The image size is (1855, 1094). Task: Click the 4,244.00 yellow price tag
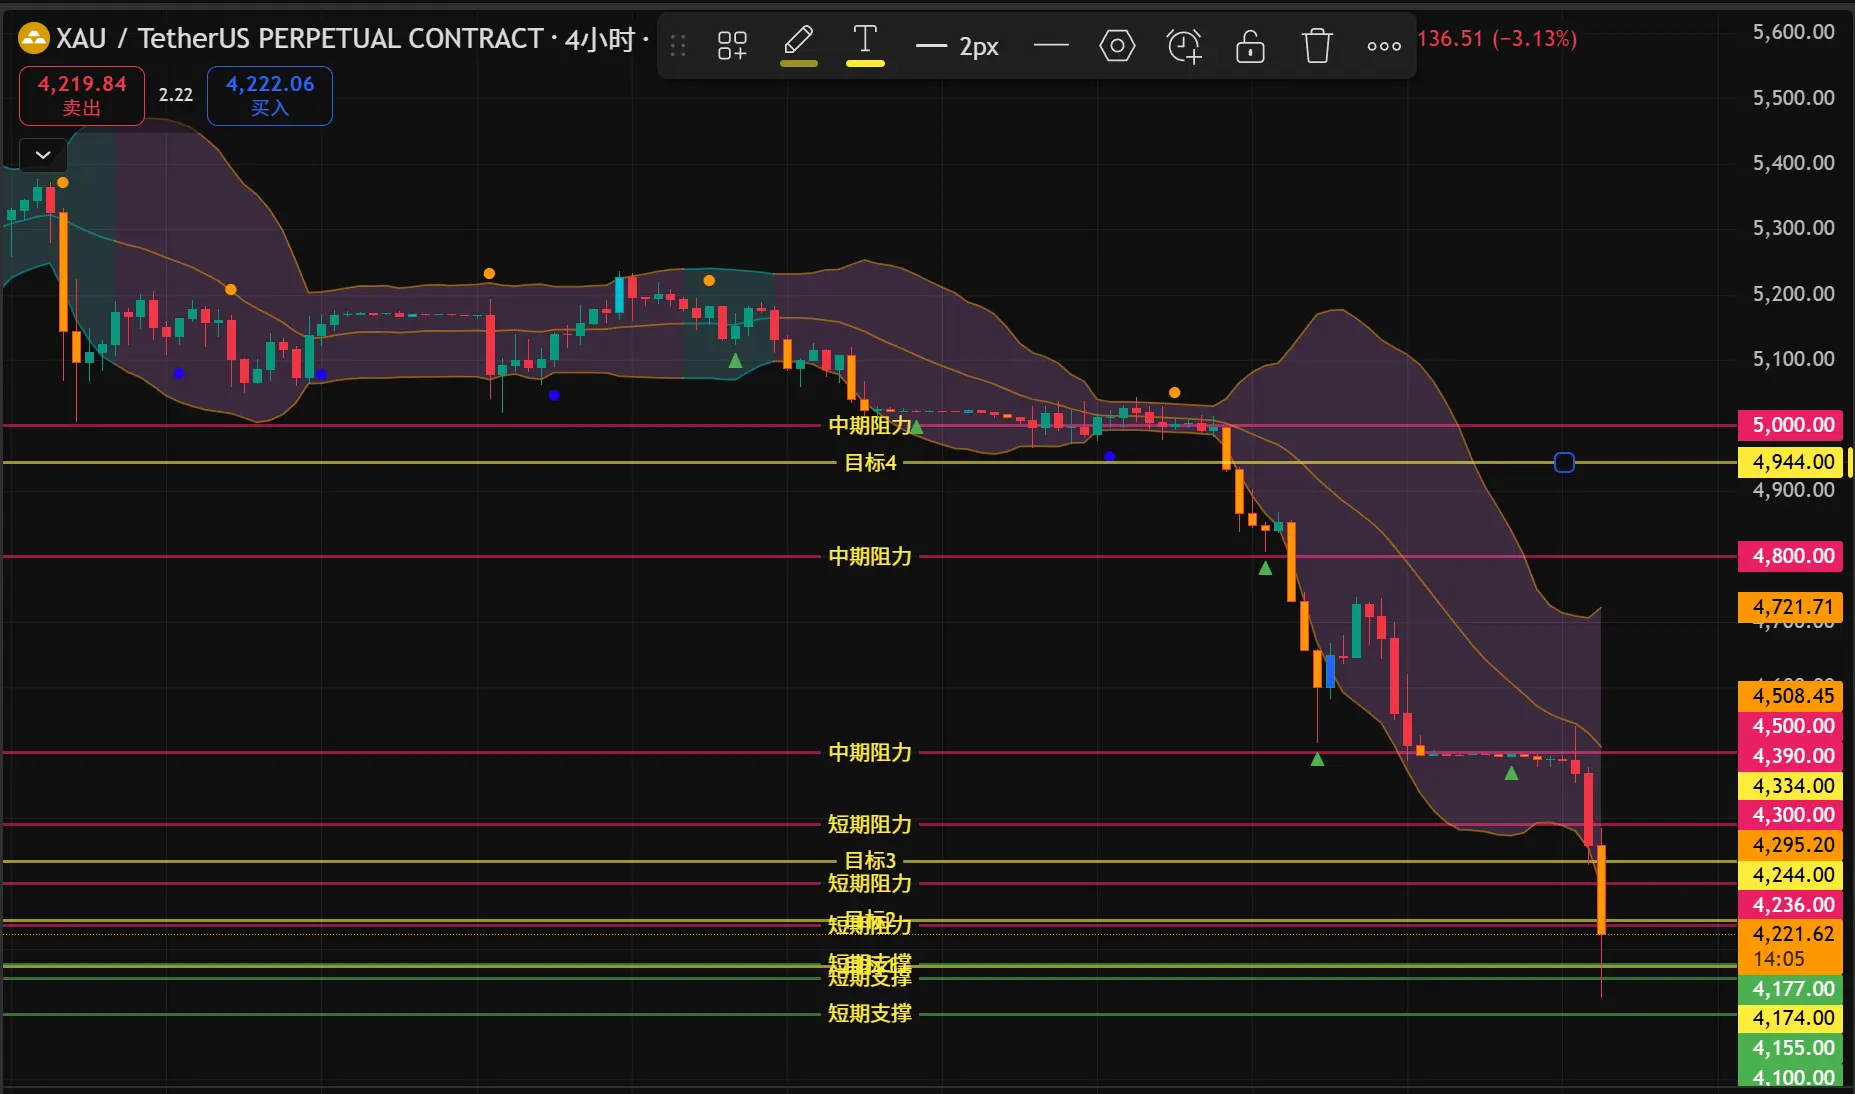coord(1790,875)
